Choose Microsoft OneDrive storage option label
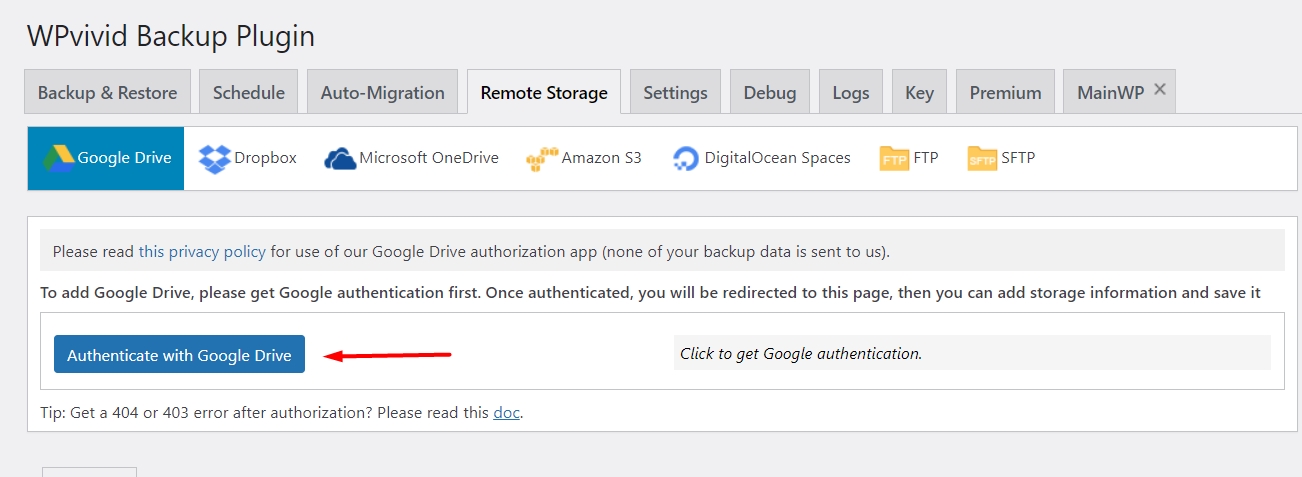This screenshot has width=1302, height=477. [429, 158]
